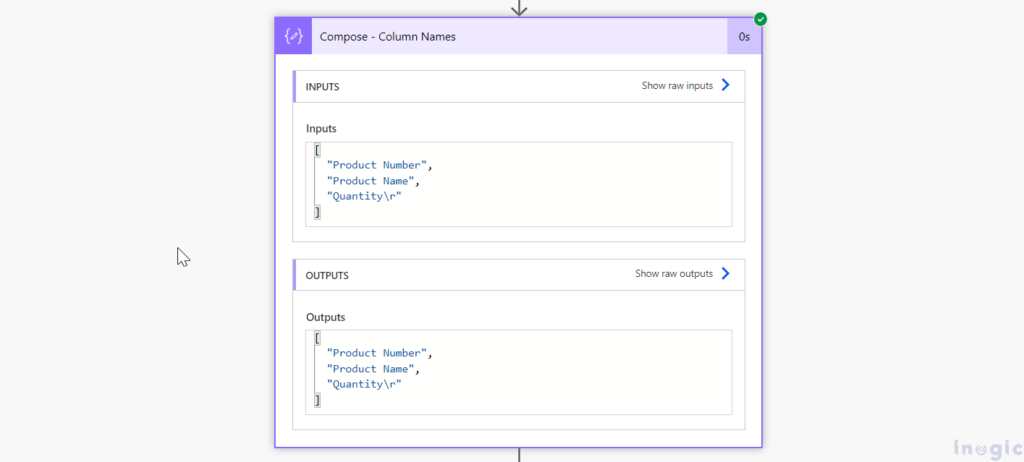The height and width of the screenshot is (462, 1024).
Task: Select "Quantity\r" in the Outputs array
Action: (x=364, y=385)
